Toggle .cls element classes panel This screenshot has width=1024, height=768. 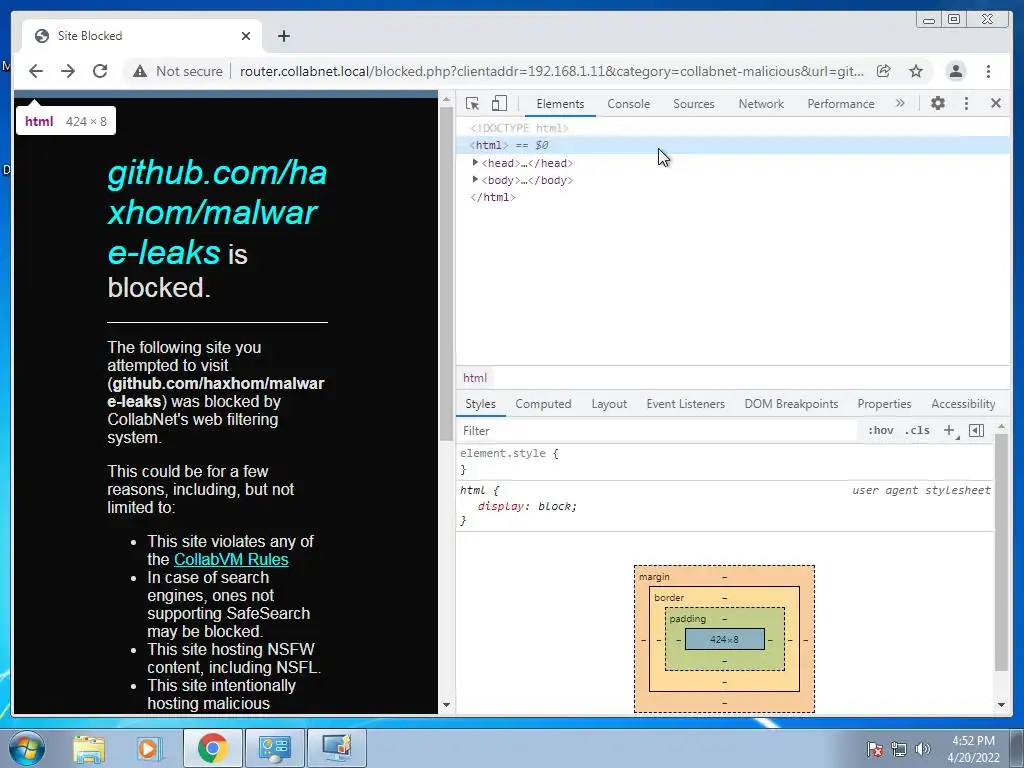tap(918, 430)
